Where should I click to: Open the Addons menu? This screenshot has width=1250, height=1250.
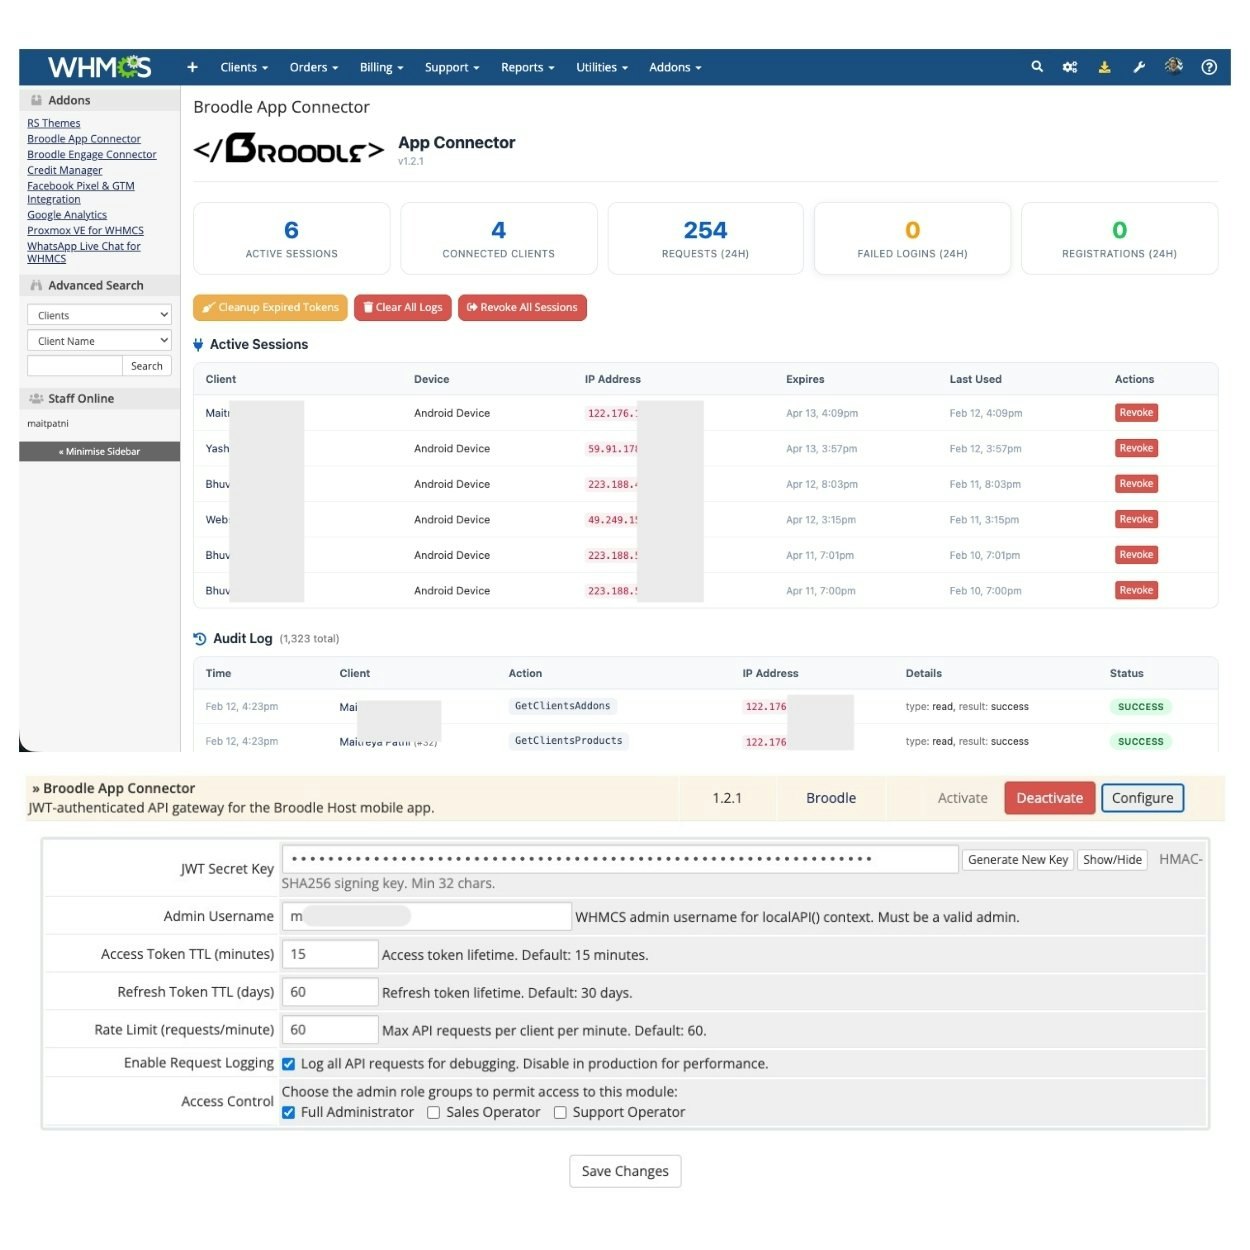[x=674, y=67]
